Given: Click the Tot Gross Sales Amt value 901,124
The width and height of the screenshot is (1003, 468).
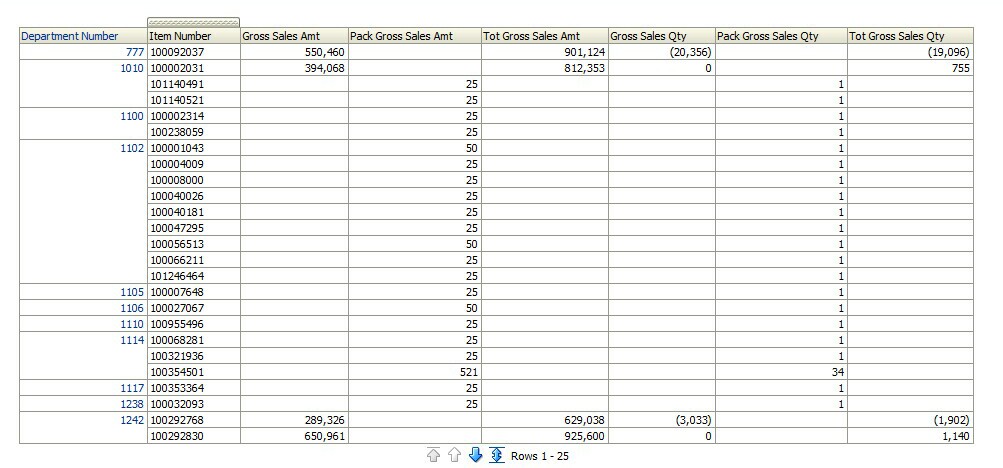Looking at the screenshot, I should point(585,52).
